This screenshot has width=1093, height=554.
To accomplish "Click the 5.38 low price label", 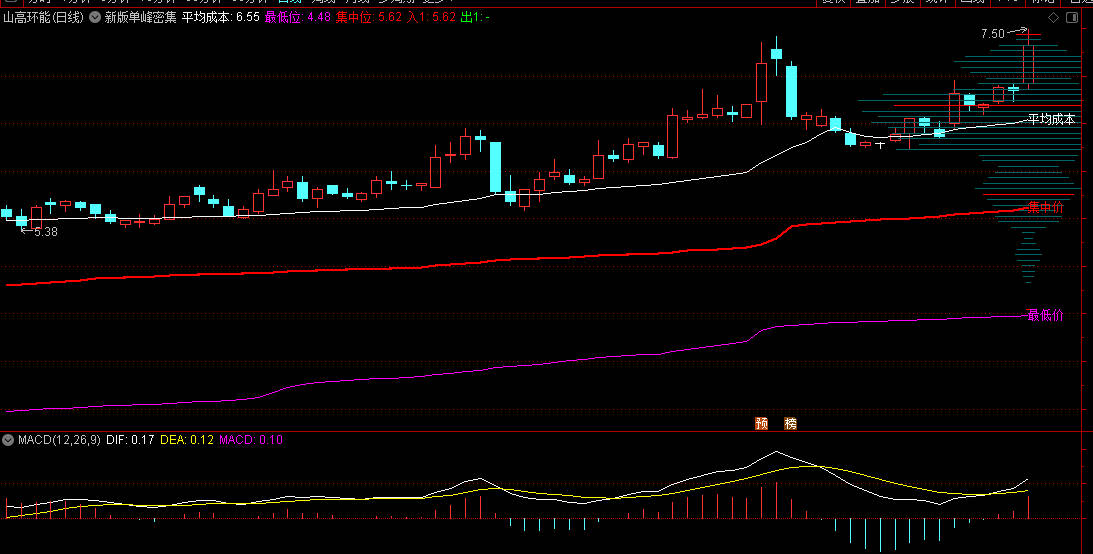I will tap(45, 232).
